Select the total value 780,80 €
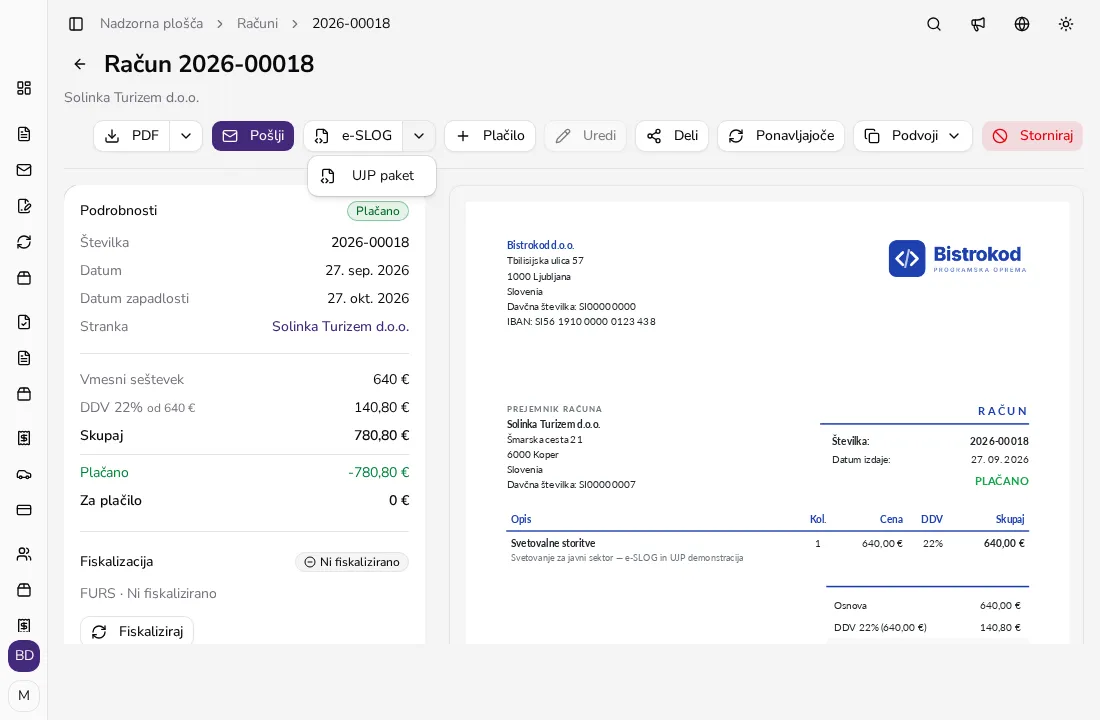1100x720 pixels. point(382,435)
